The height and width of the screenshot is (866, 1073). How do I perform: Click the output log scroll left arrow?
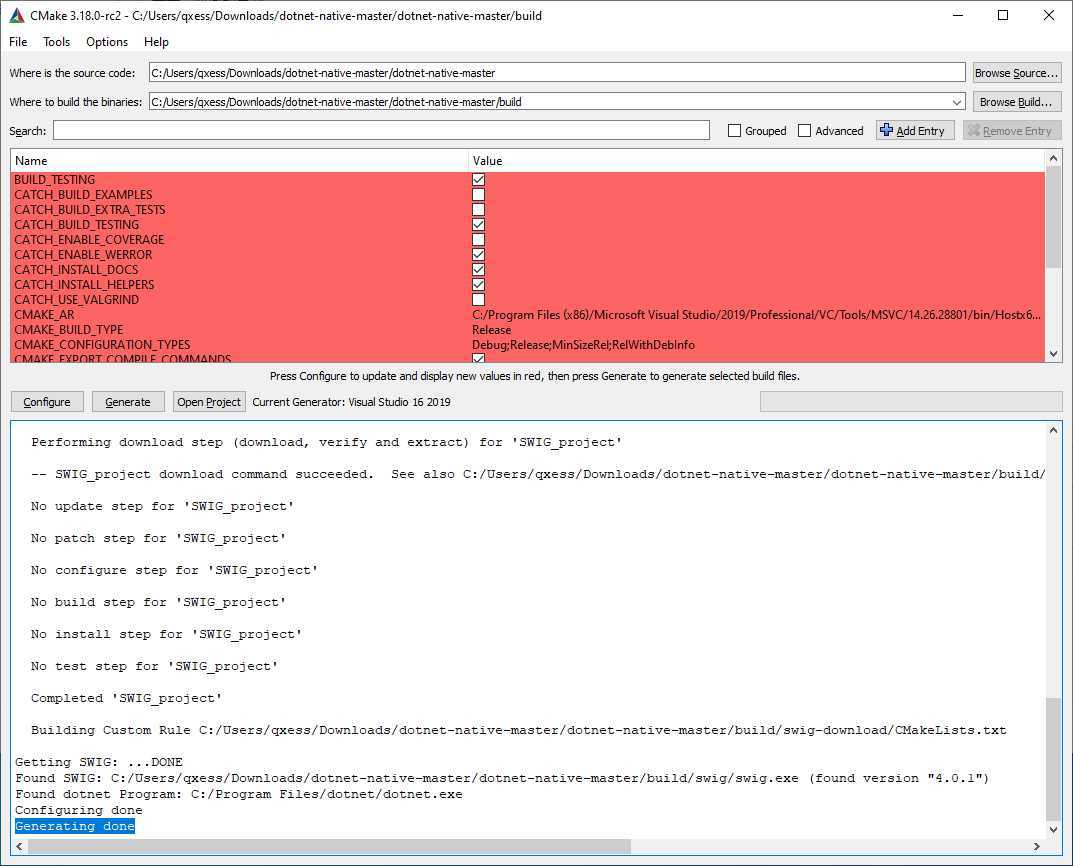(19, 846)
